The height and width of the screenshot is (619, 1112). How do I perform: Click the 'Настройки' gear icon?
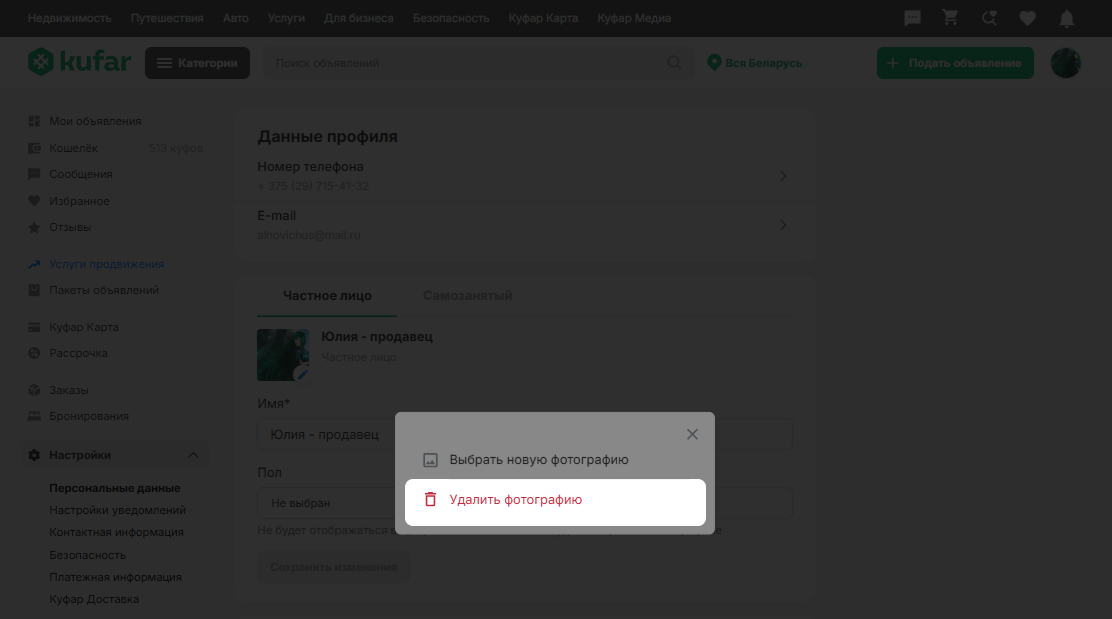tap(34, 455)
